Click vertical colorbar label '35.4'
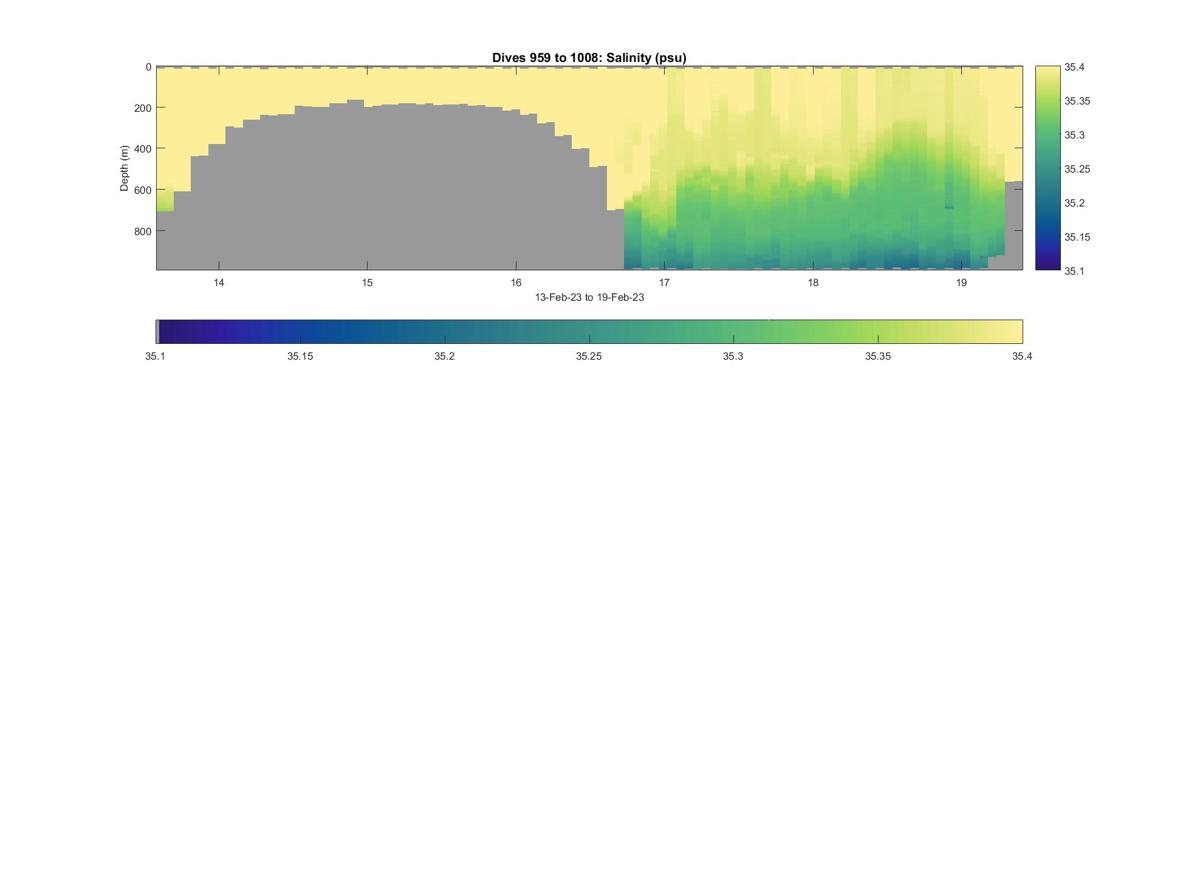The image size is (1200, 885). pyautogui.click(x=1075, y=67)
